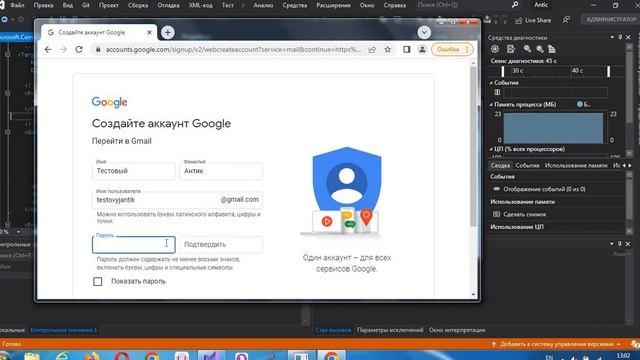Click the 'Live Share' button
The width and height of the screenshot is (640, 360).
[533, 20]
